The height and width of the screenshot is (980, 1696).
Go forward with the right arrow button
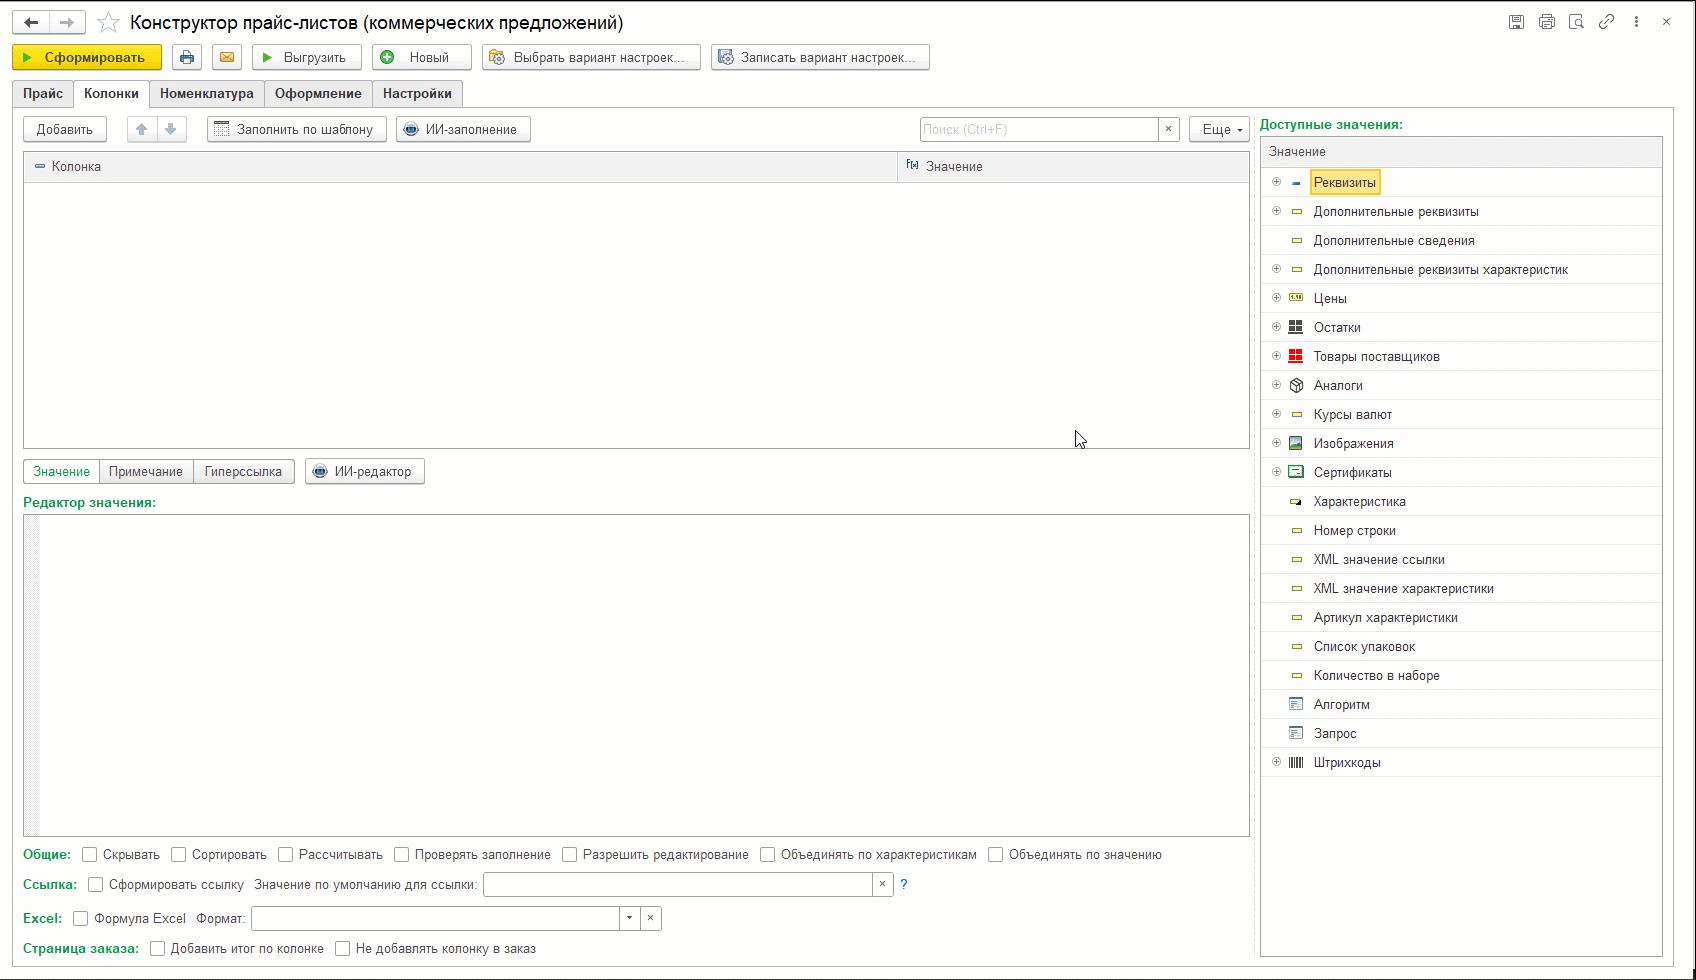(x=67, y=22)
